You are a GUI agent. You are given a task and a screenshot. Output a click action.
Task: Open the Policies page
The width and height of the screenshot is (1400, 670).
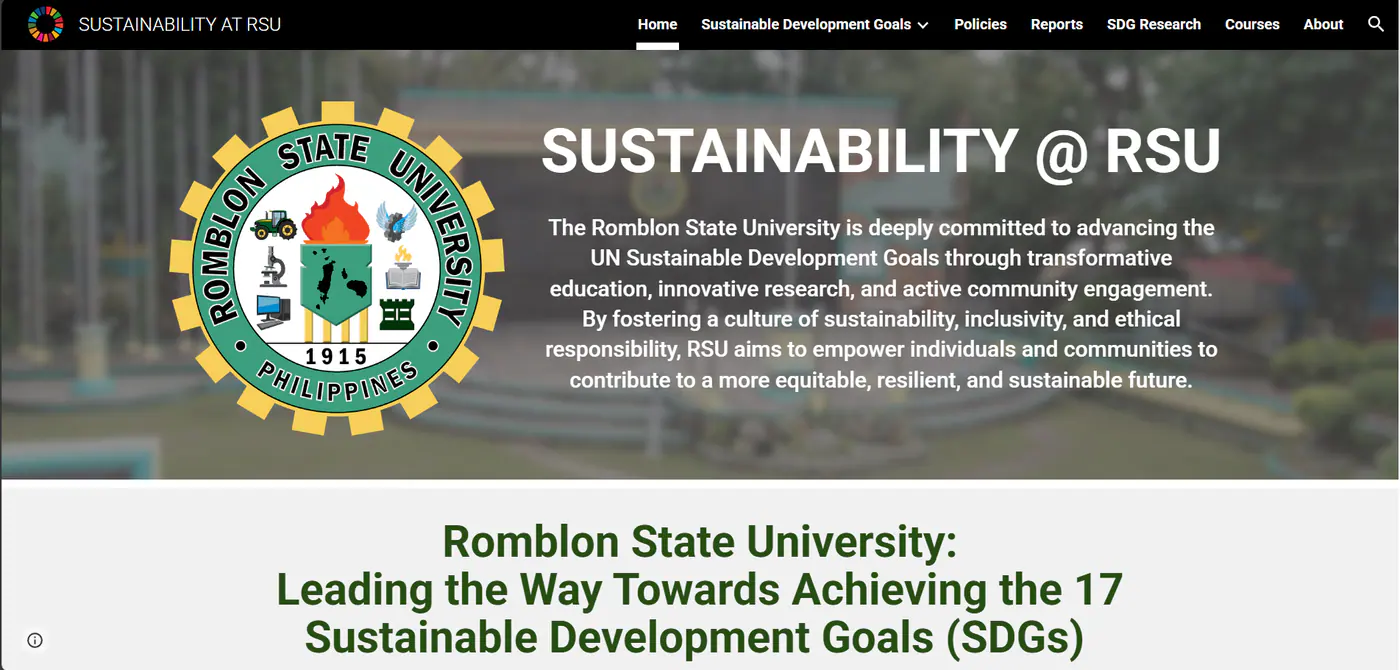pos(980,24)
